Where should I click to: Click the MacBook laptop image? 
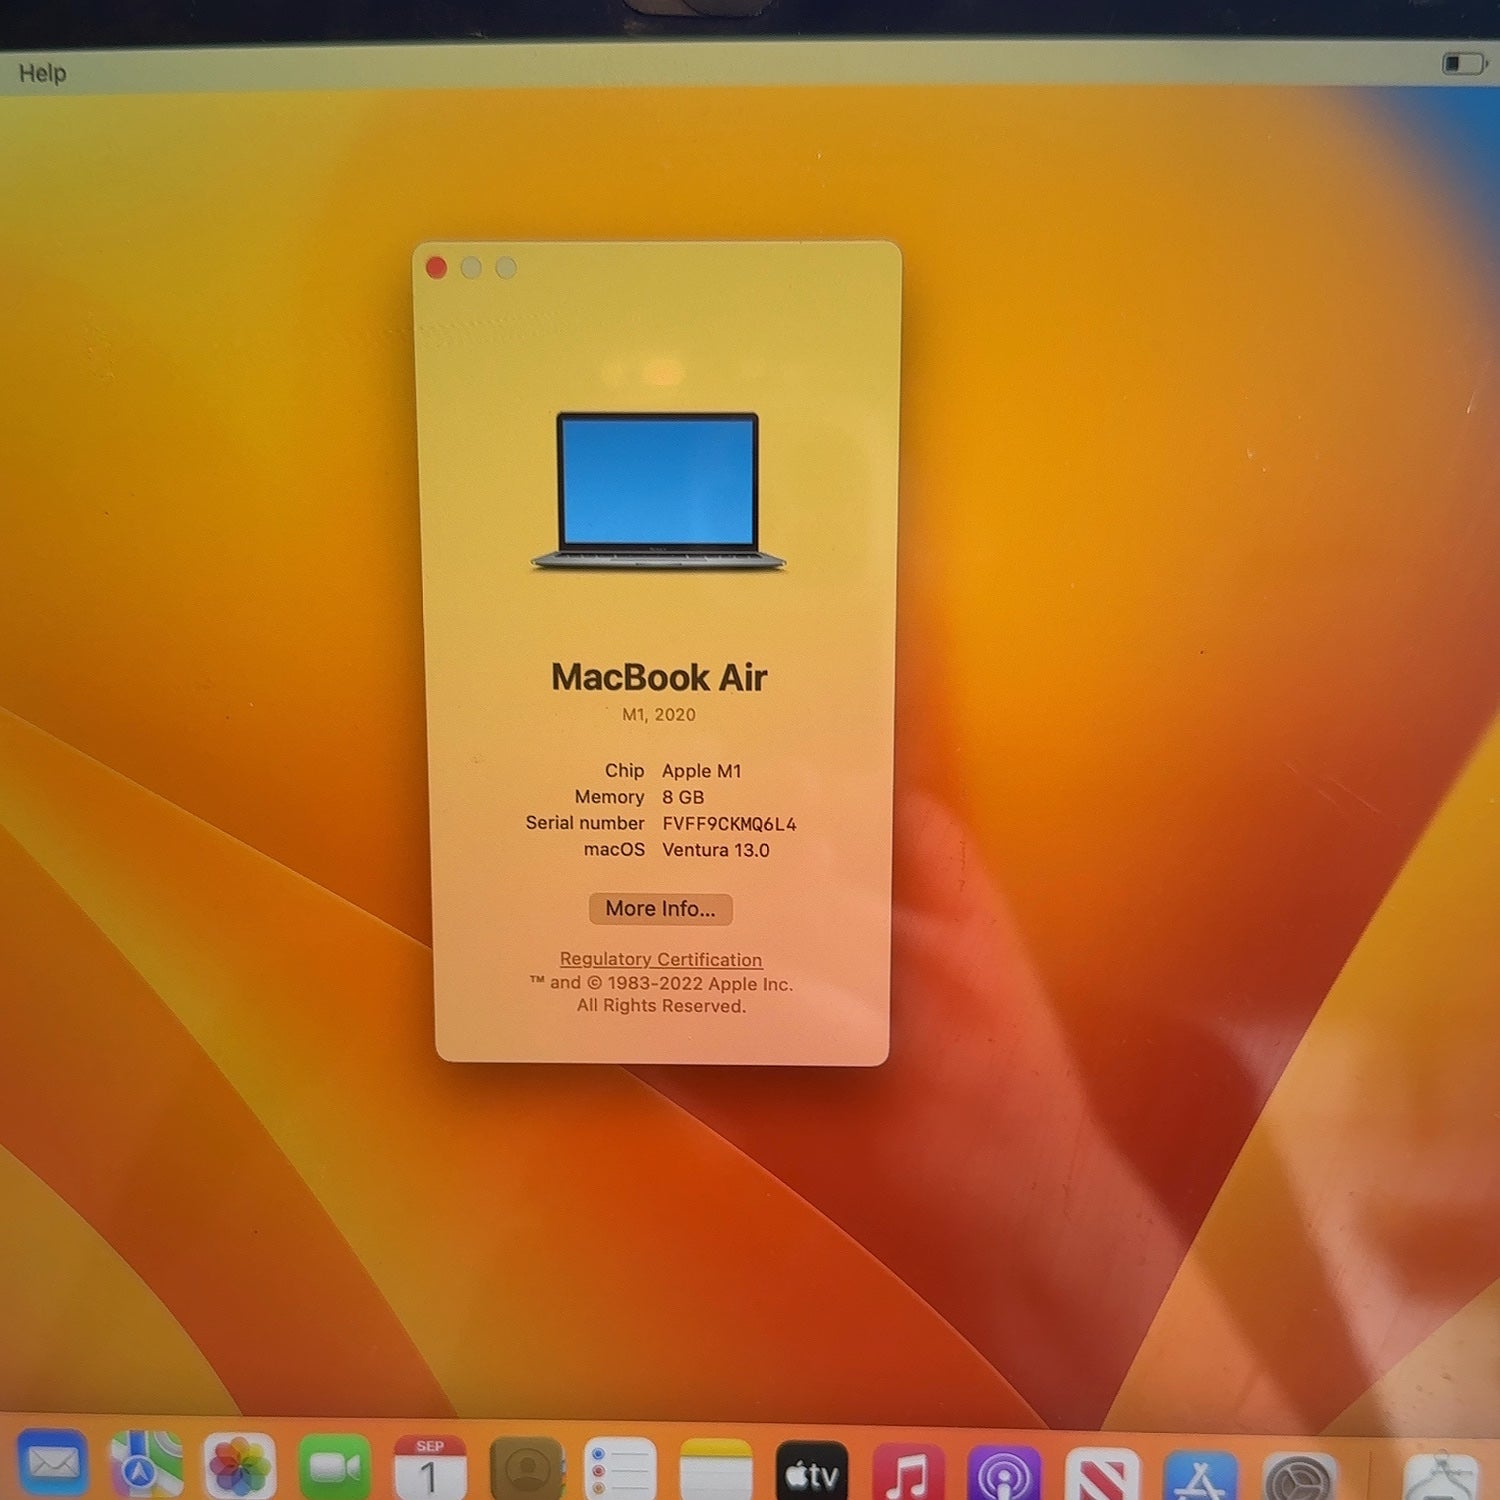(x=658, y=491)
